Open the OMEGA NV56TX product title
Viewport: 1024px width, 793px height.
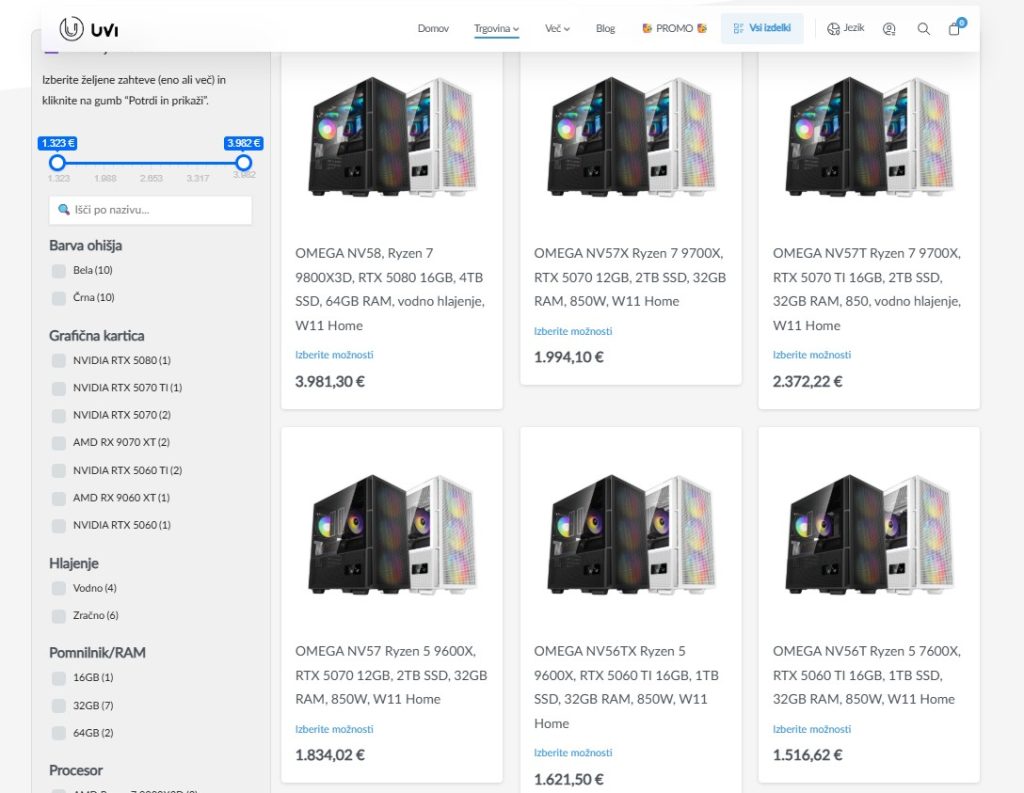click(626, 687)
